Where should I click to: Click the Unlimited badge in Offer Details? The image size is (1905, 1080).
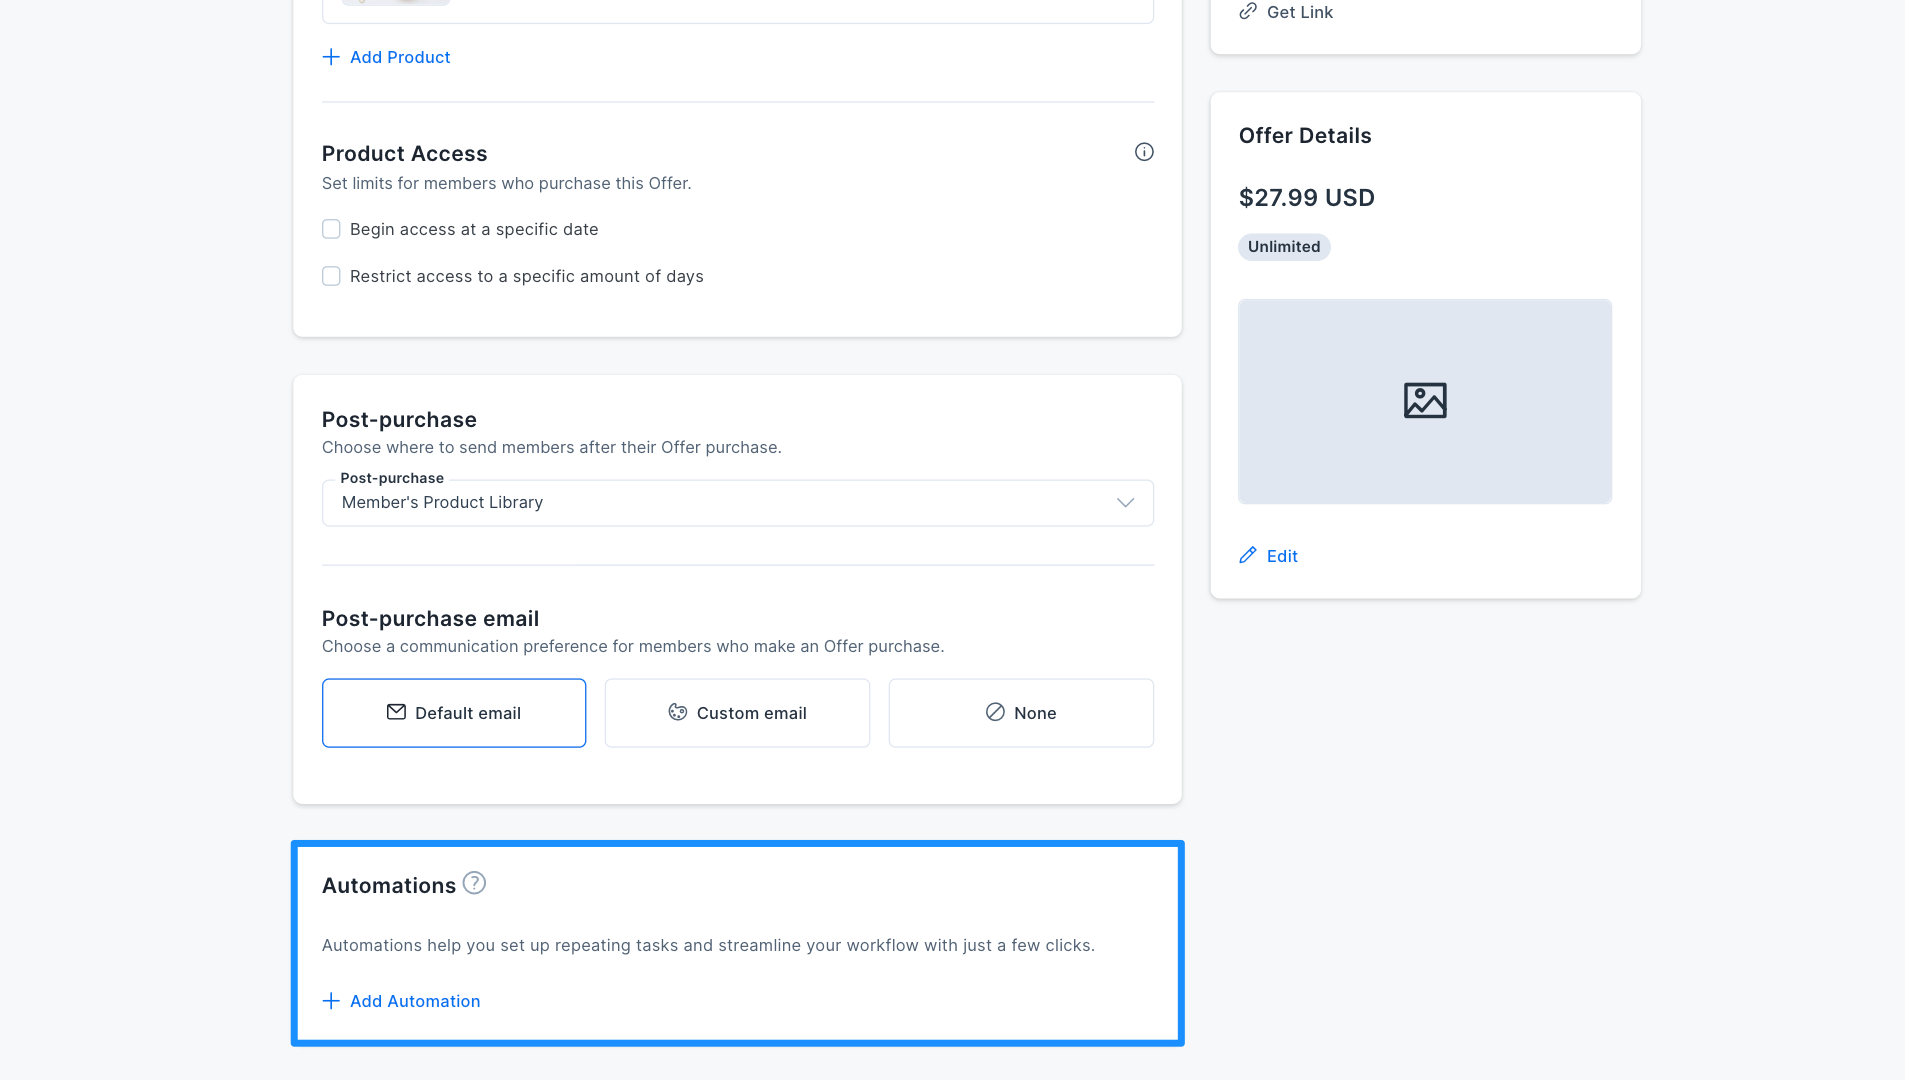(x=1284, y=247)
